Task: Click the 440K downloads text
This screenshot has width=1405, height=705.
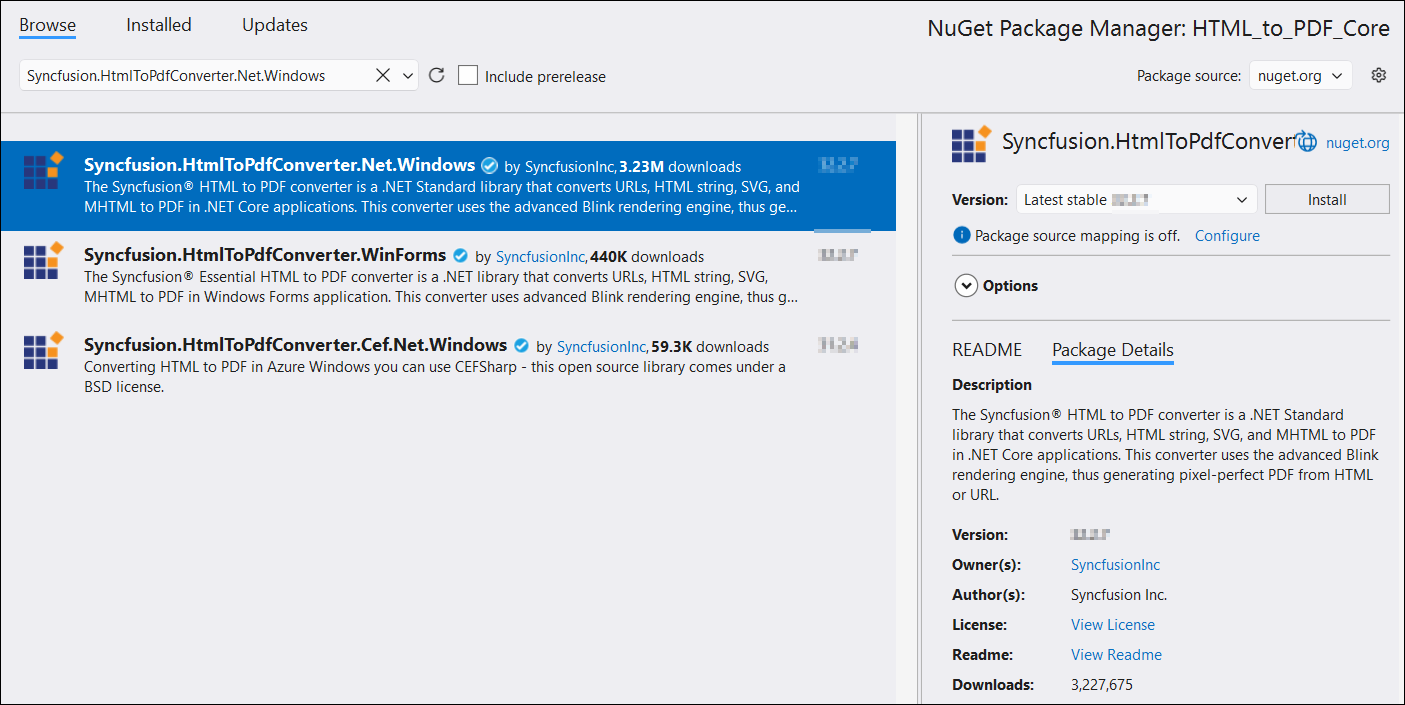Action: click(x=647, y=257)
